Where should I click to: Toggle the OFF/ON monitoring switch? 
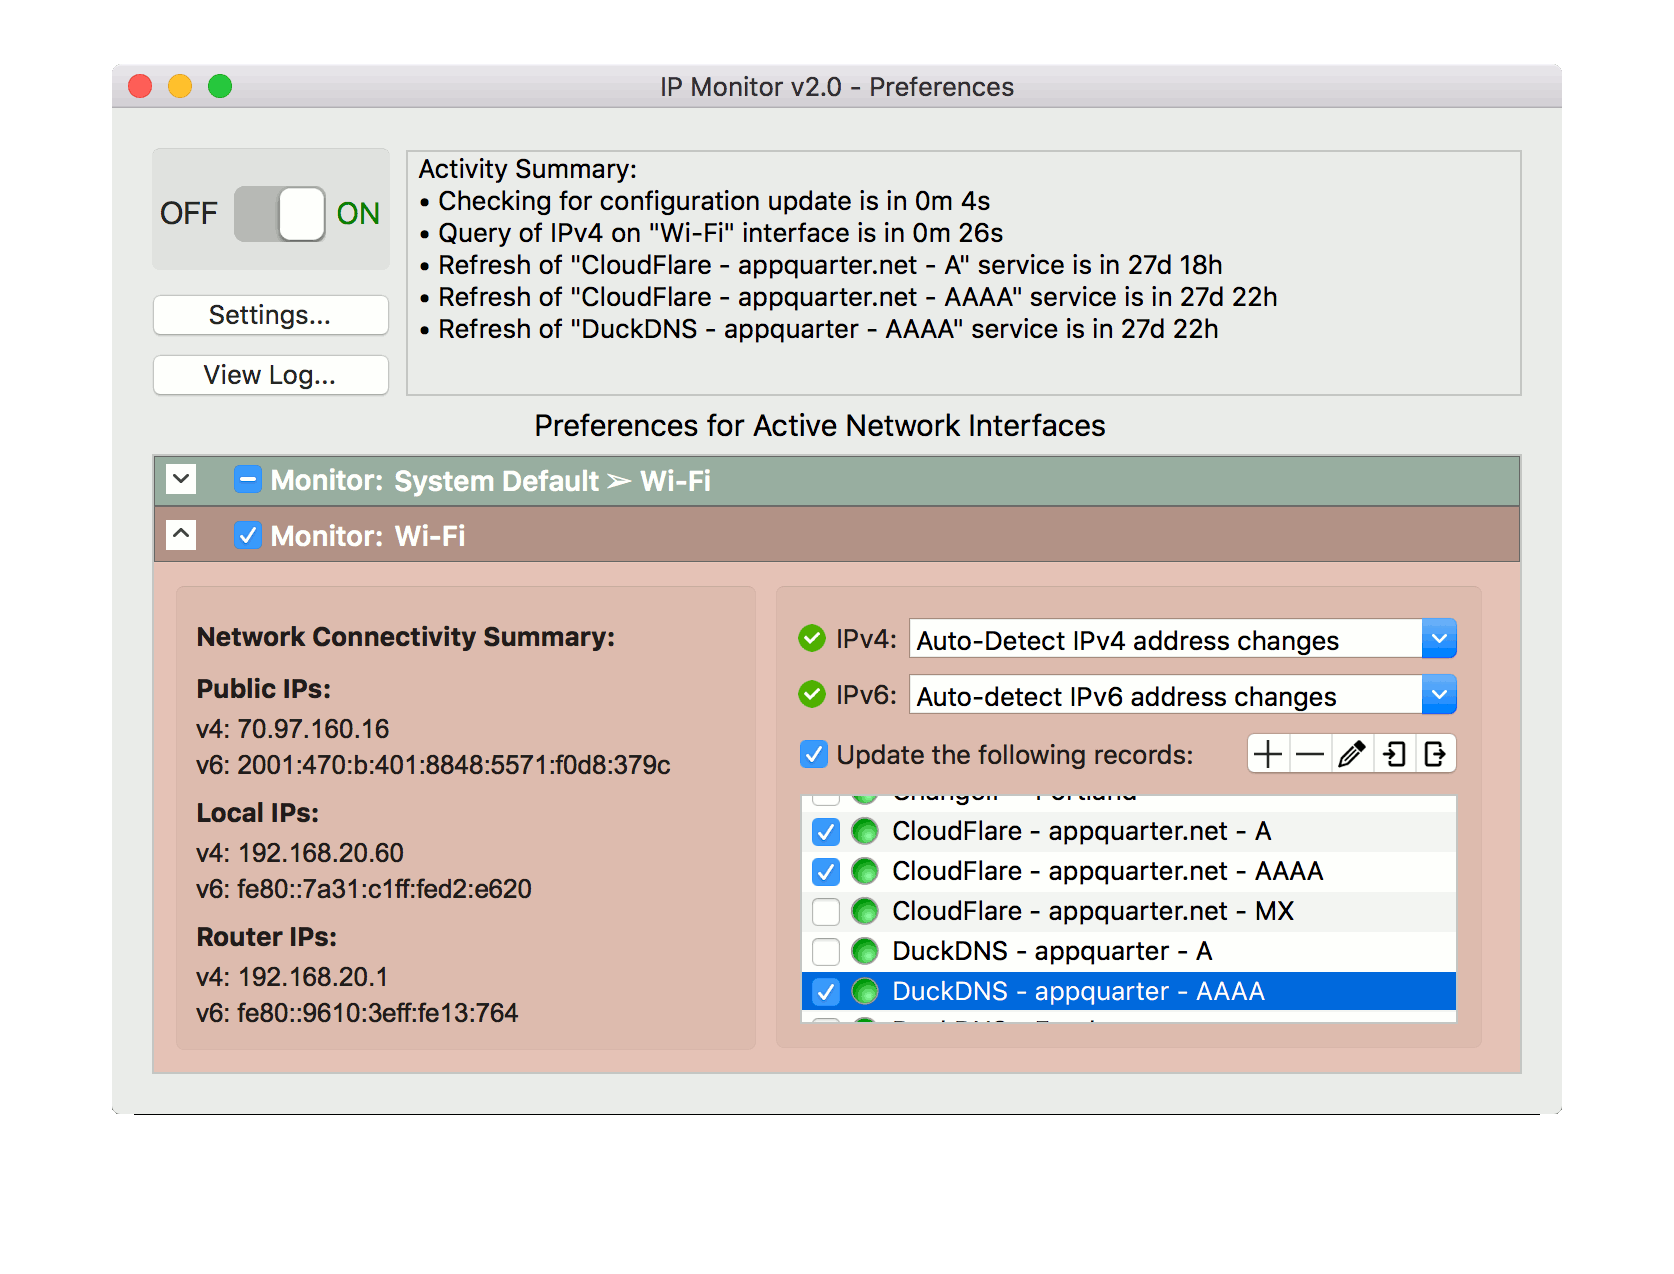click(x=280, y=214)
